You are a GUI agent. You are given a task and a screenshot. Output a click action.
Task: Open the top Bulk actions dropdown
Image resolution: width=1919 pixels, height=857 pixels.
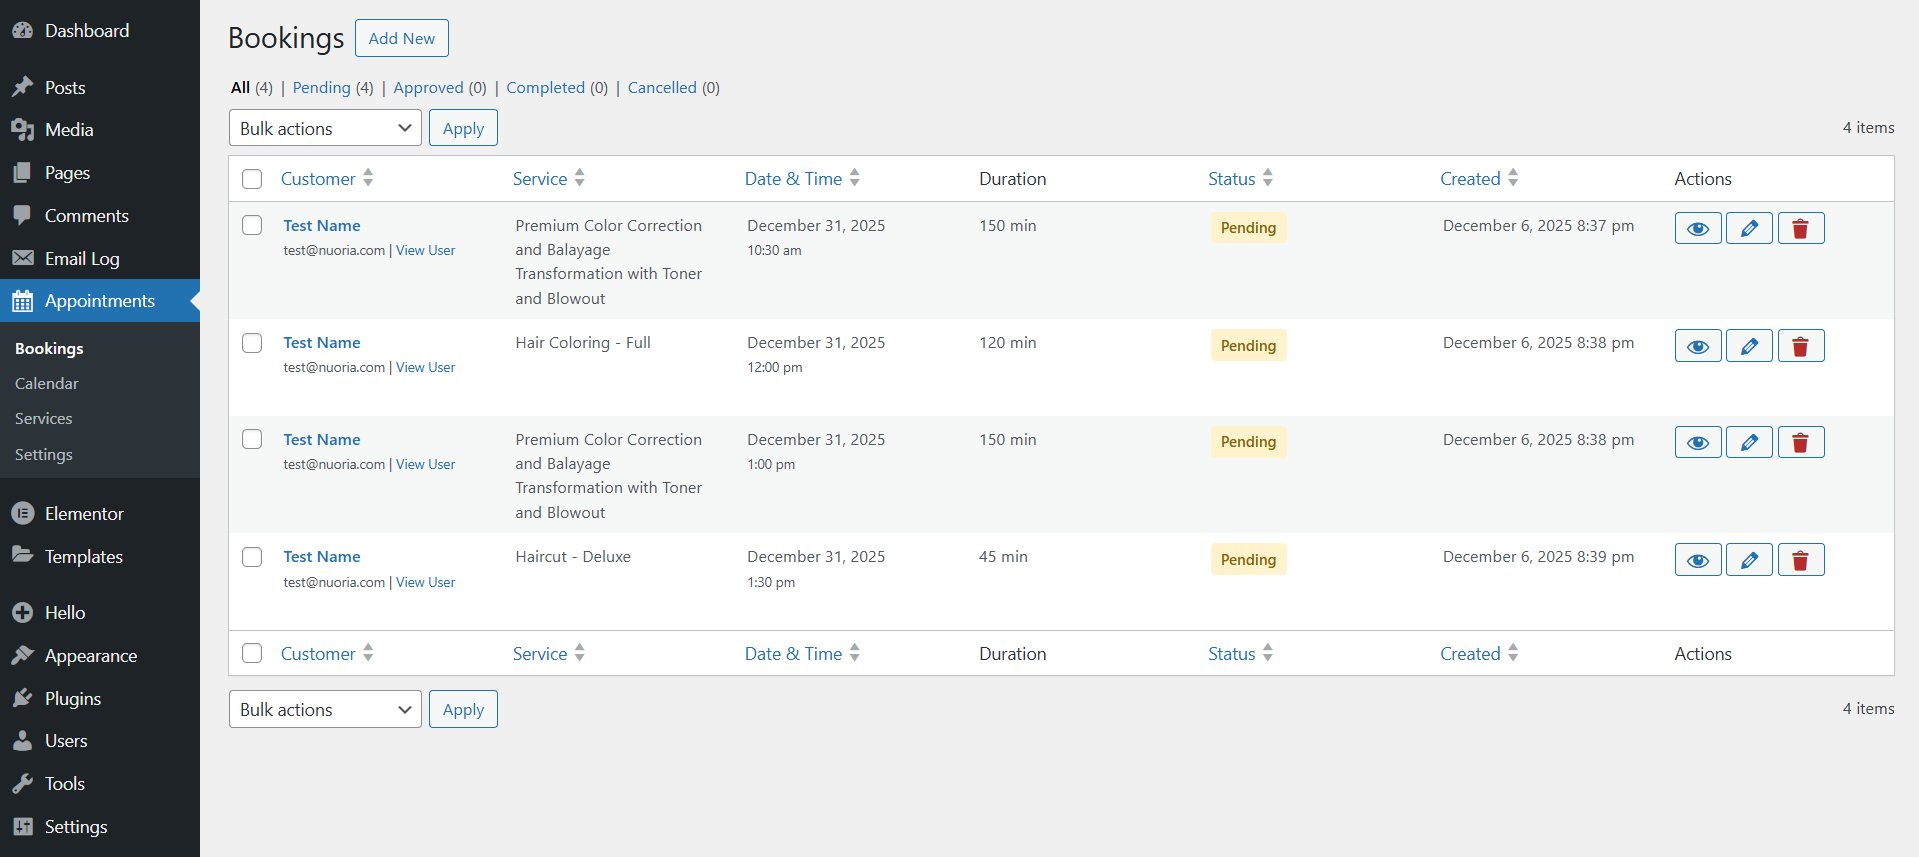325,128
